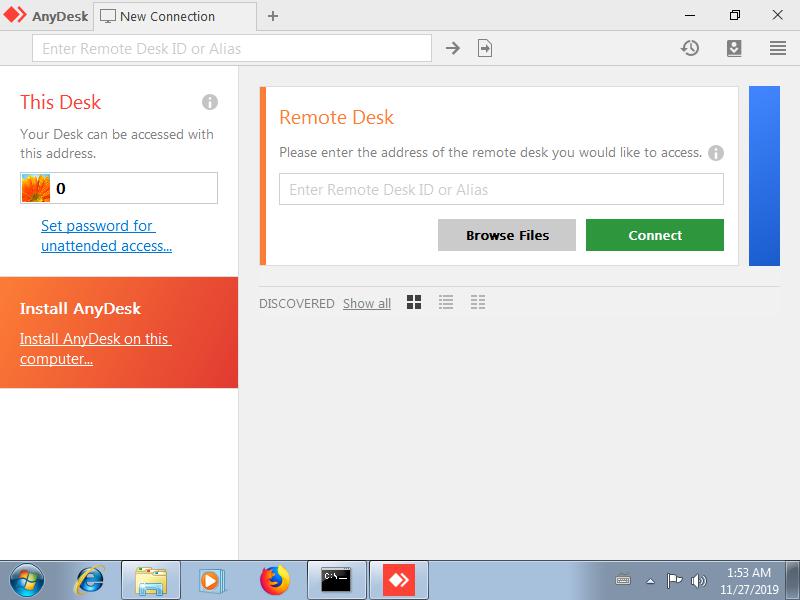Switch discovered view to tiles grid
This screenshot has width=800, height=600.
[x=414, y=303]
